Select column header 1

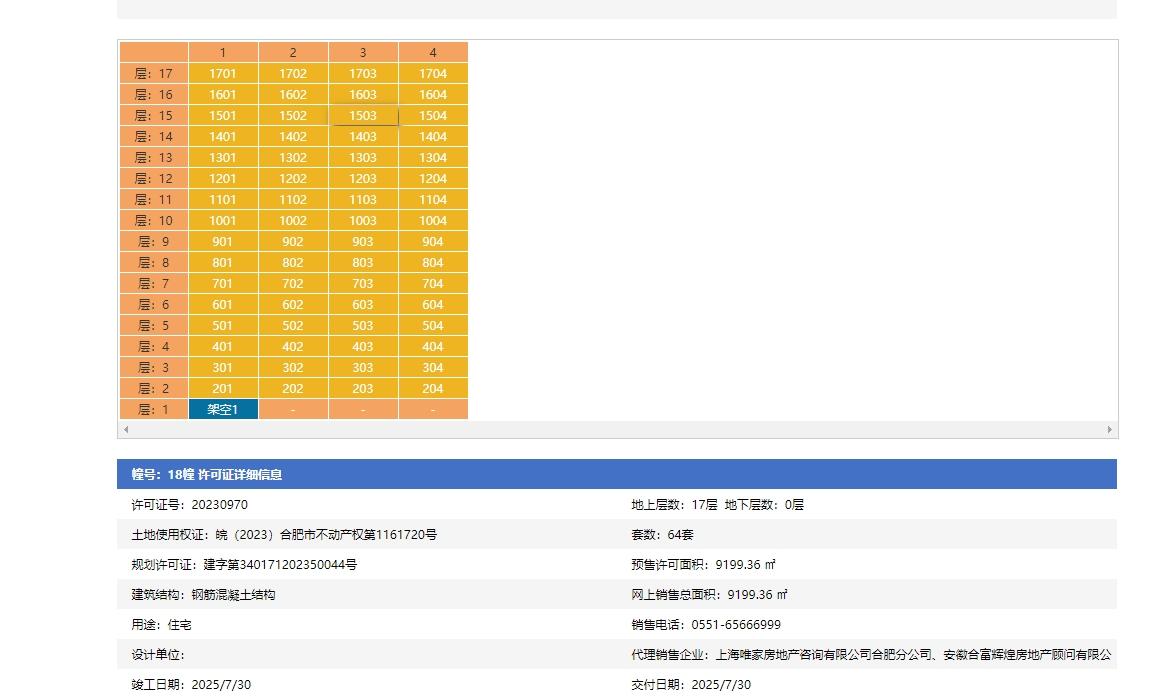(x=223, y=52)
